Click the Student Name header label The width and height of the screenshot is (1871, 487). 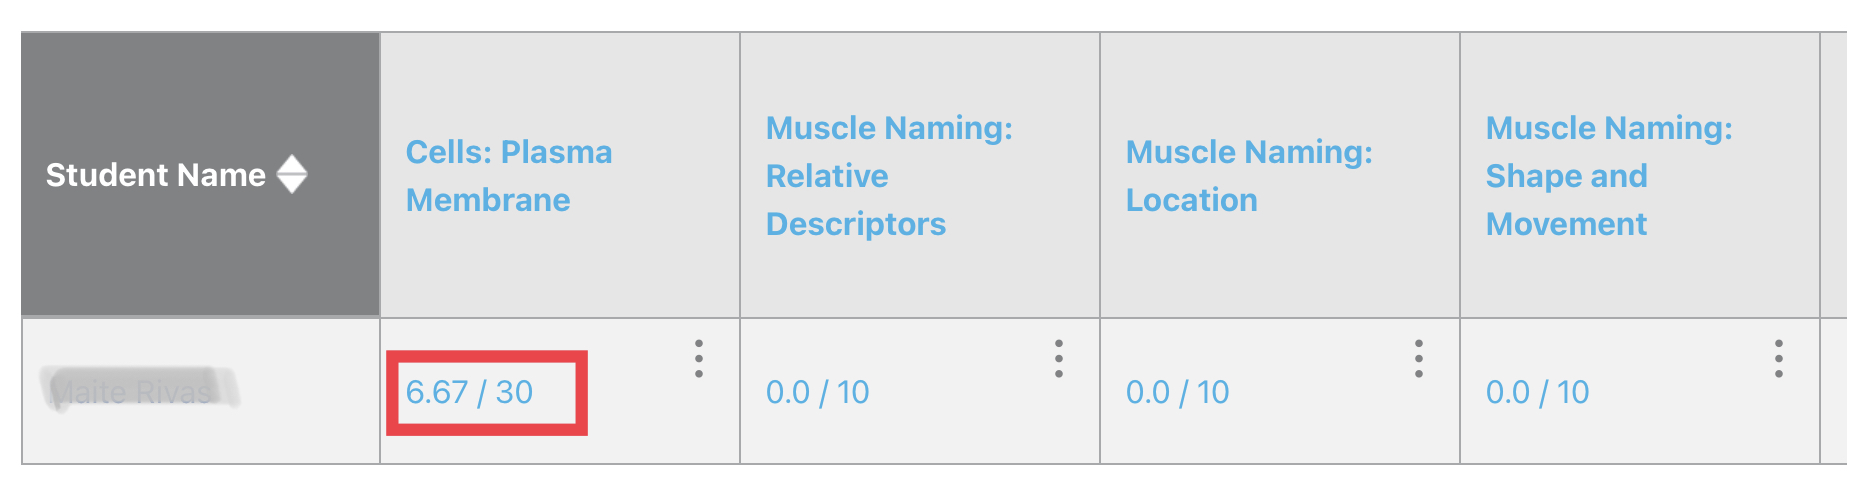tap(156, 175)
